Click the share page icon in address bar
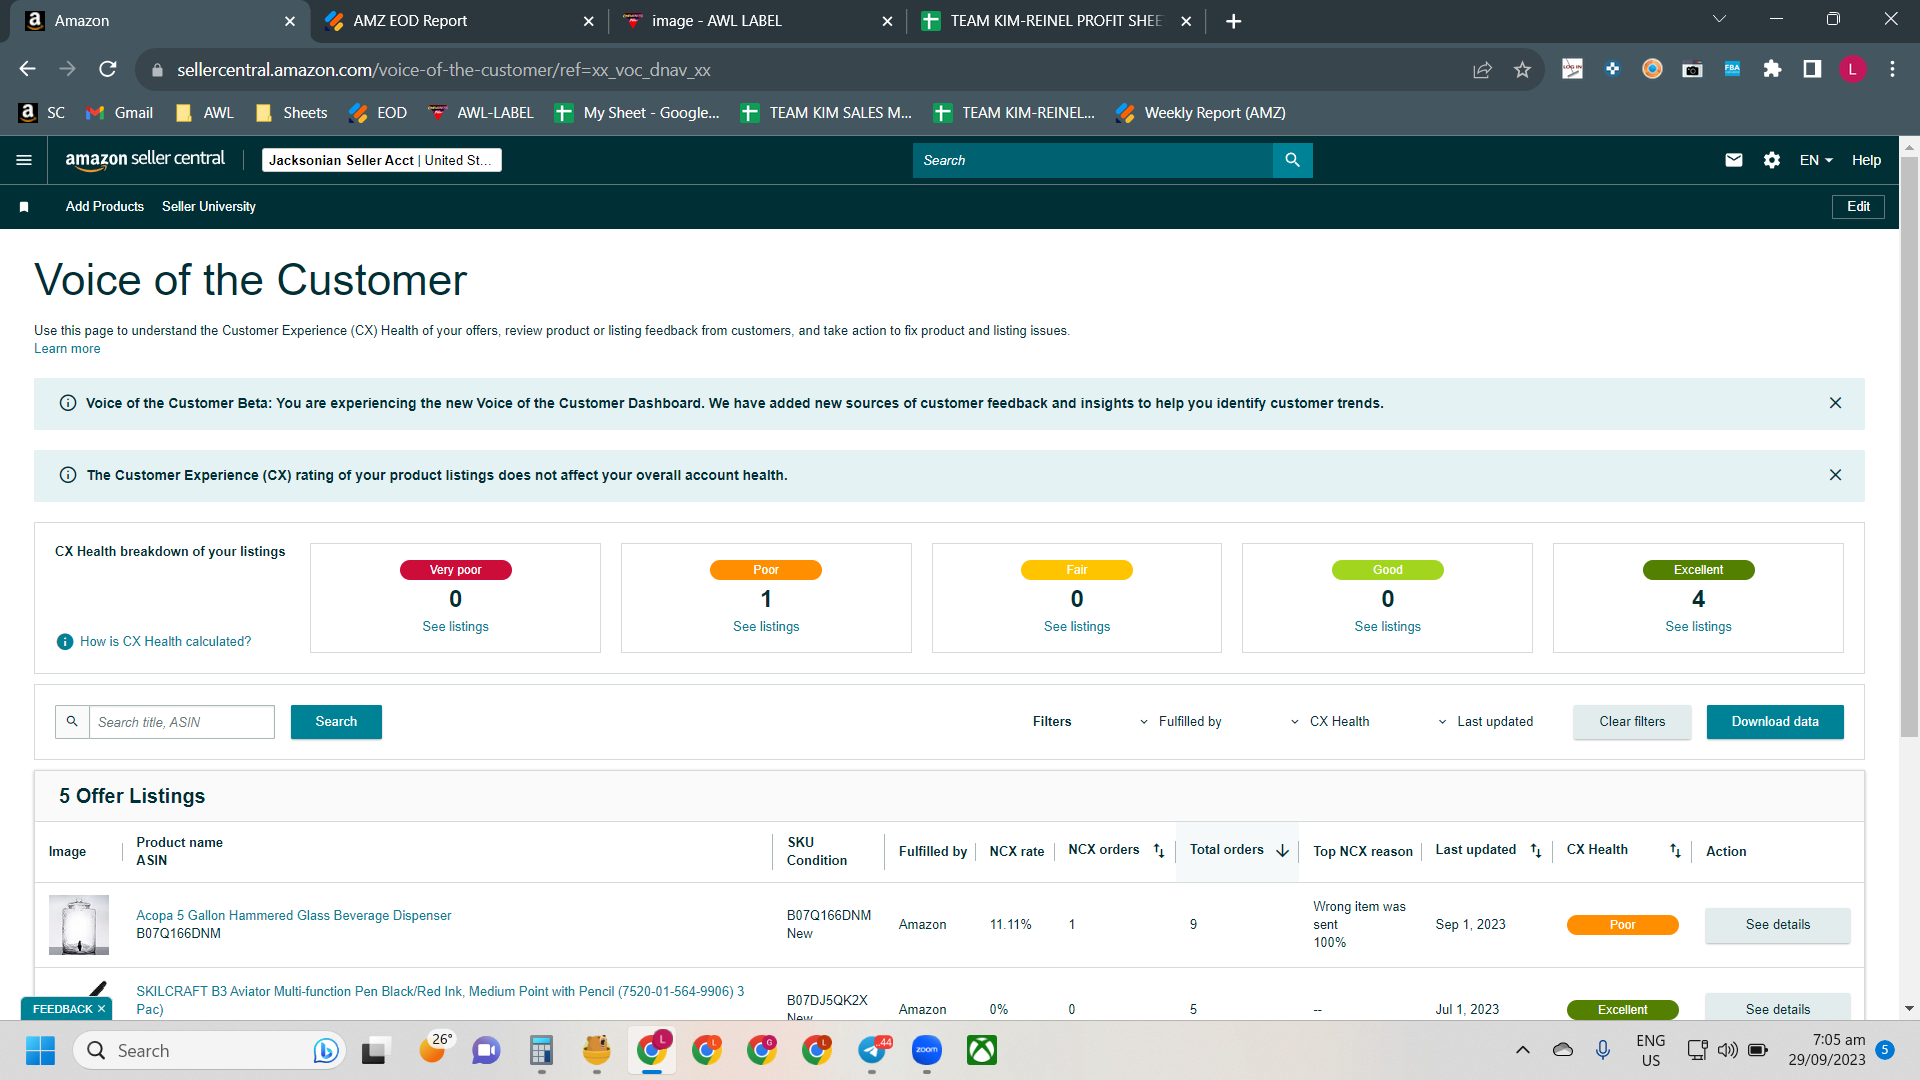1920x1080 pixels. pos(1482,69)
